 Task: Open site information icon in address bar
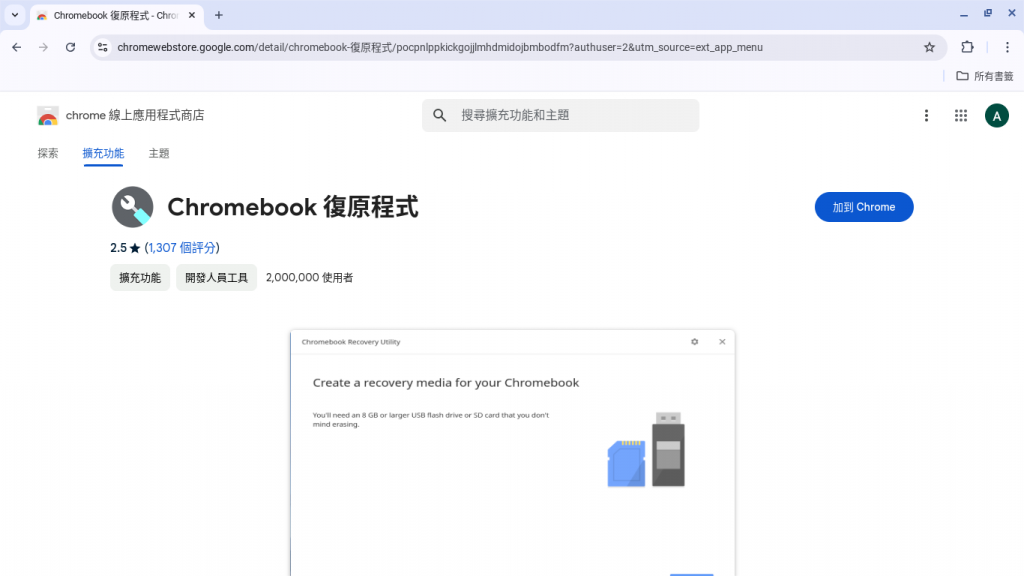click(x=103, y=47)
